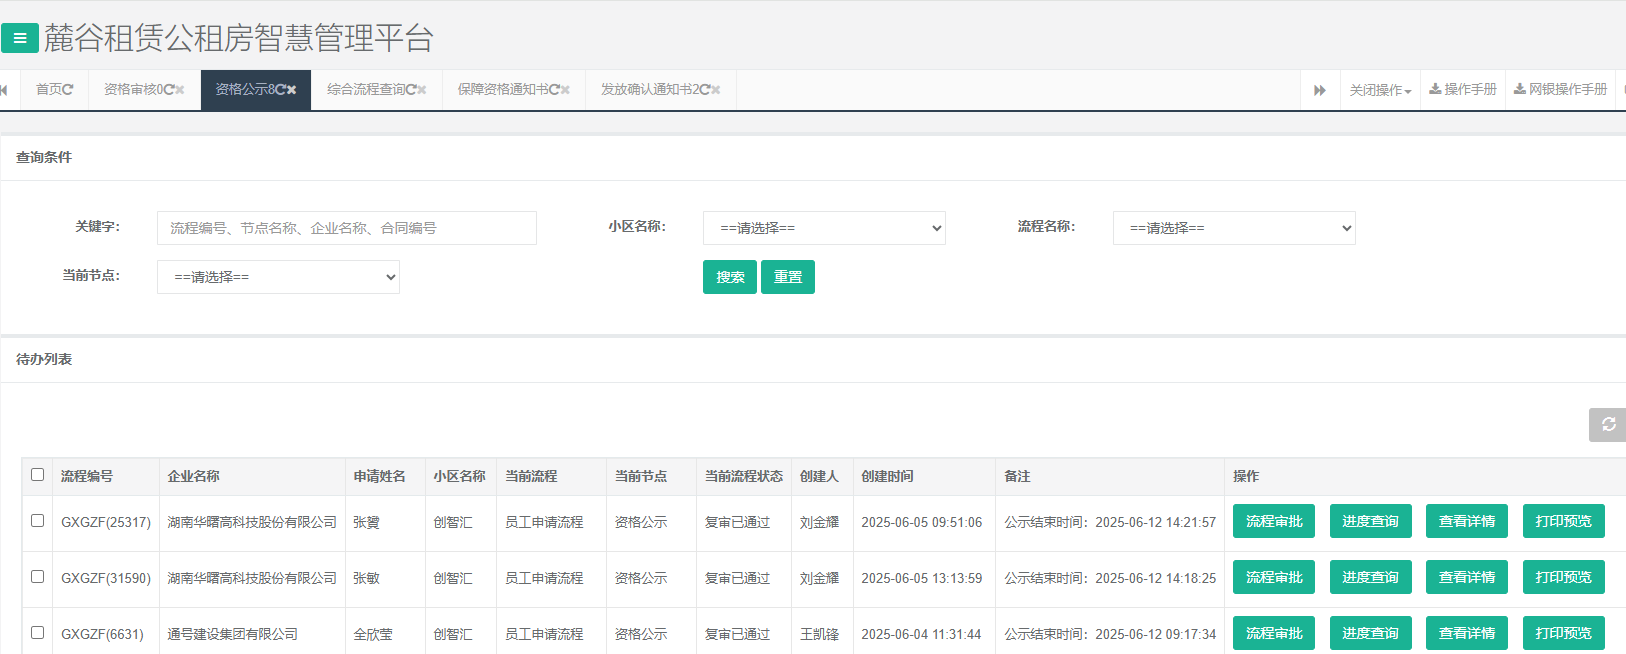Close the 资格公示 tab with its x icon
The height and width of the screenshot is (654, 1626).
click(292, 90)
